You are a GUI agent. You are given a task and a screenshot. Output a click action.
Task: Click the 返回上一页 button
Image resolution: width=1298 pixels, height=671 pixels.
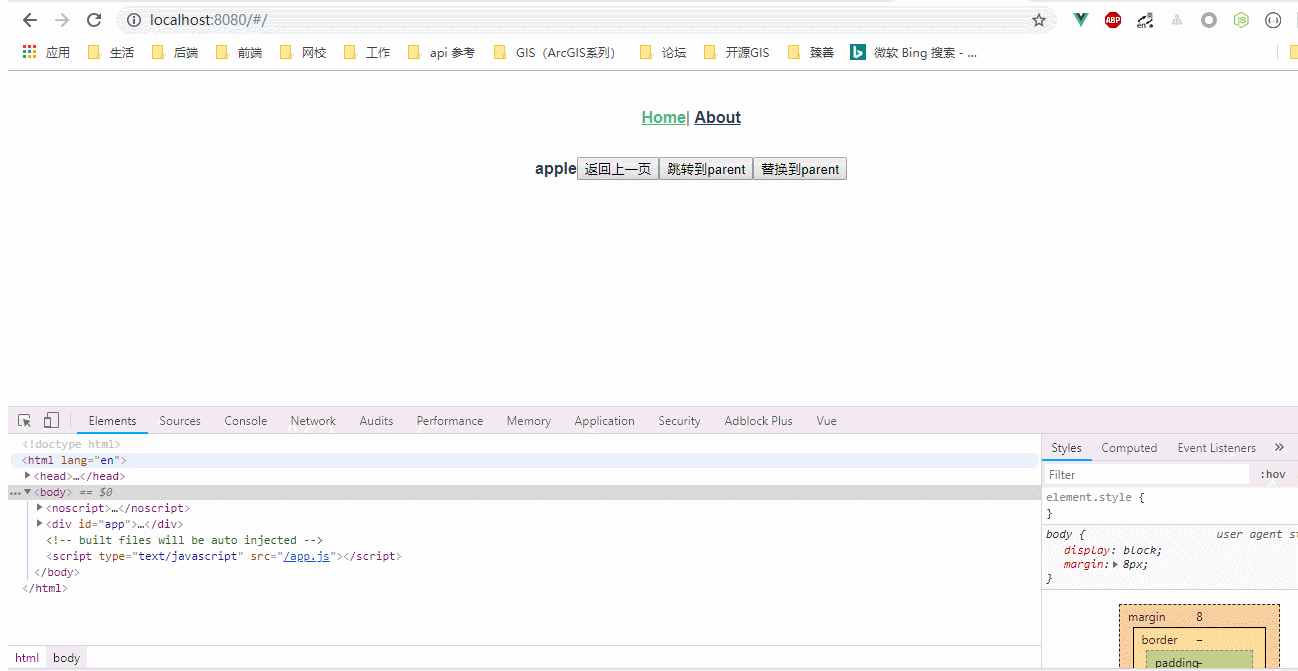coord(618,169)
